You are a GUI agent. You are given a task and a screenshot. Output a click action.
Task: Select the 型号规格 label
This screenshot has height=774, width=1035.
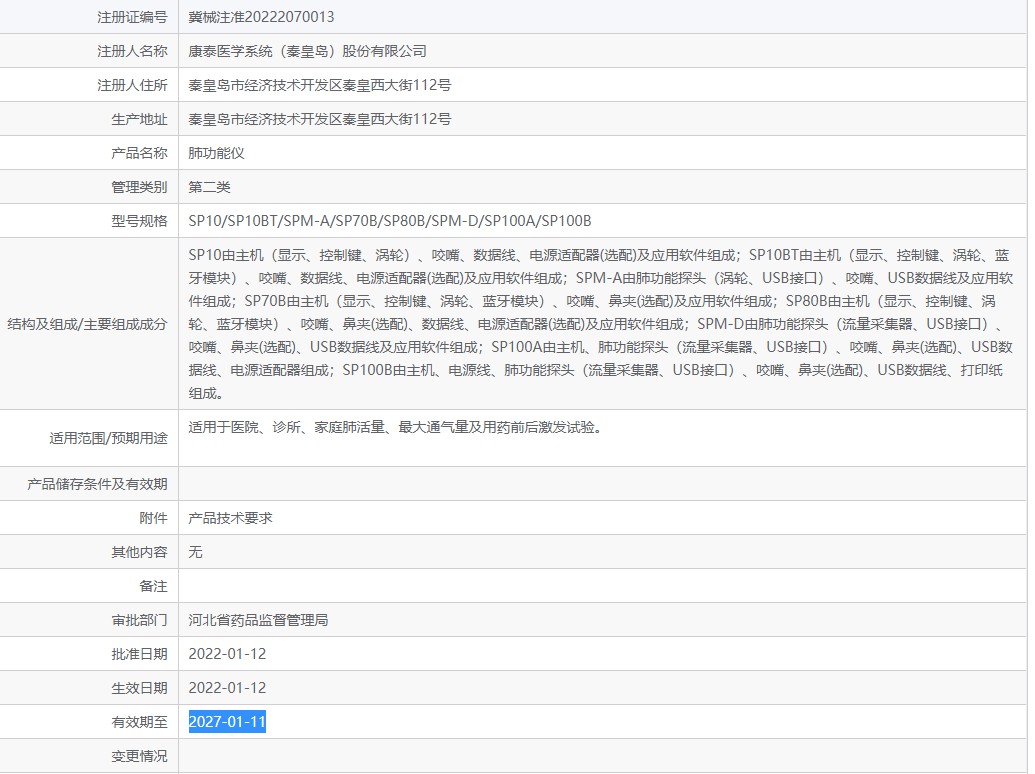139,221
